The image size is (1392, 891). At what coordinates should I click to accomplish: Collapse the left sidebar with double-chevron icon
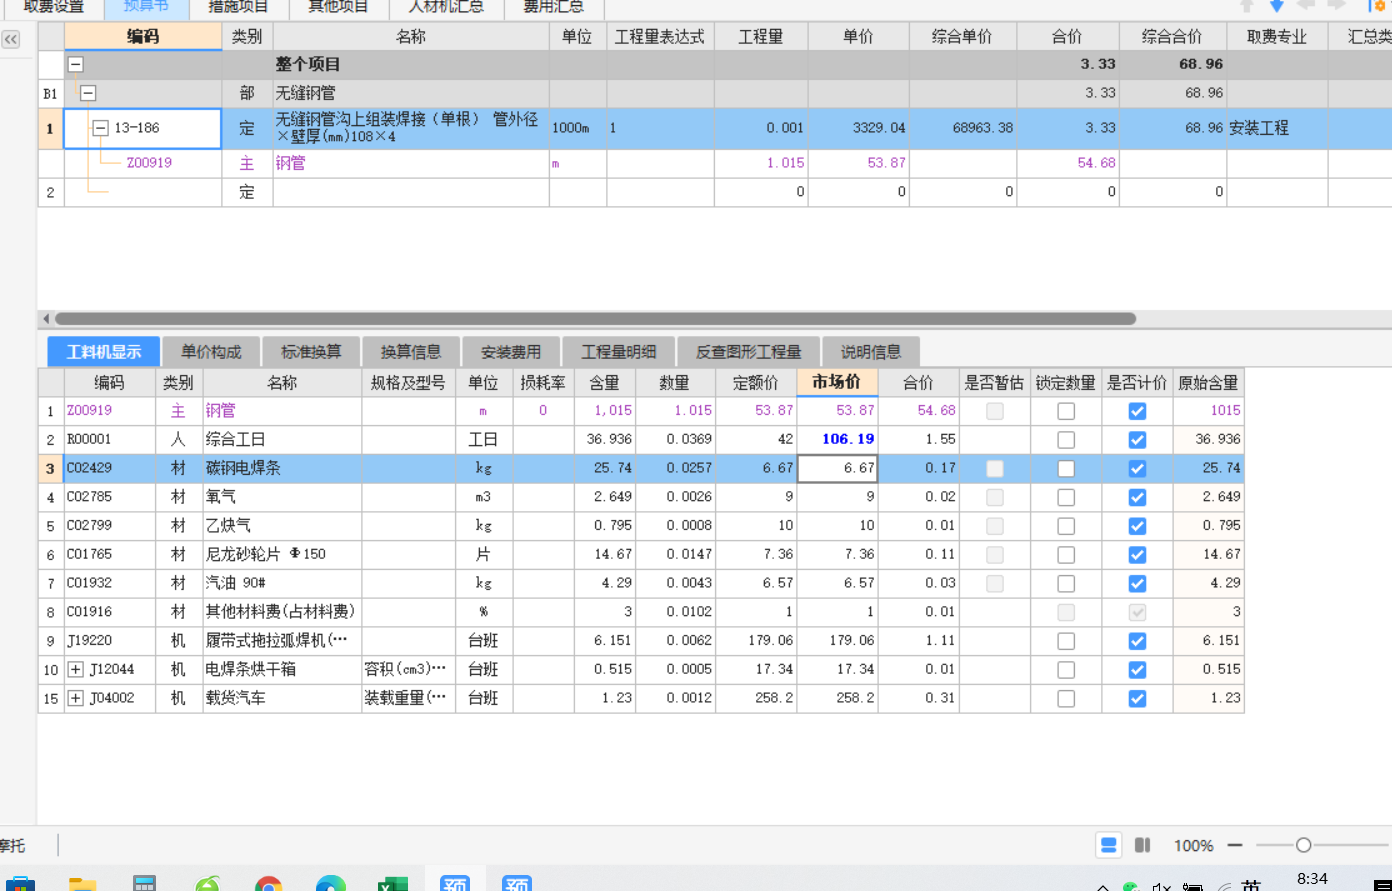10,40
